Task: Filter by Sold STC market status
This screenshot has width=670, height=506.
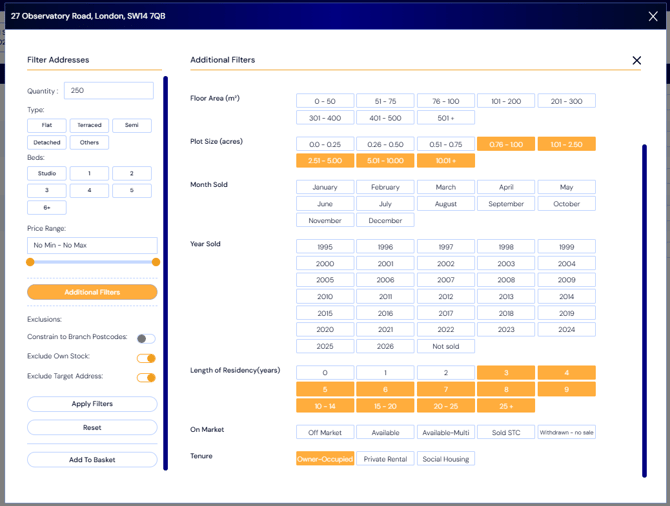Action: click(506, 432)
